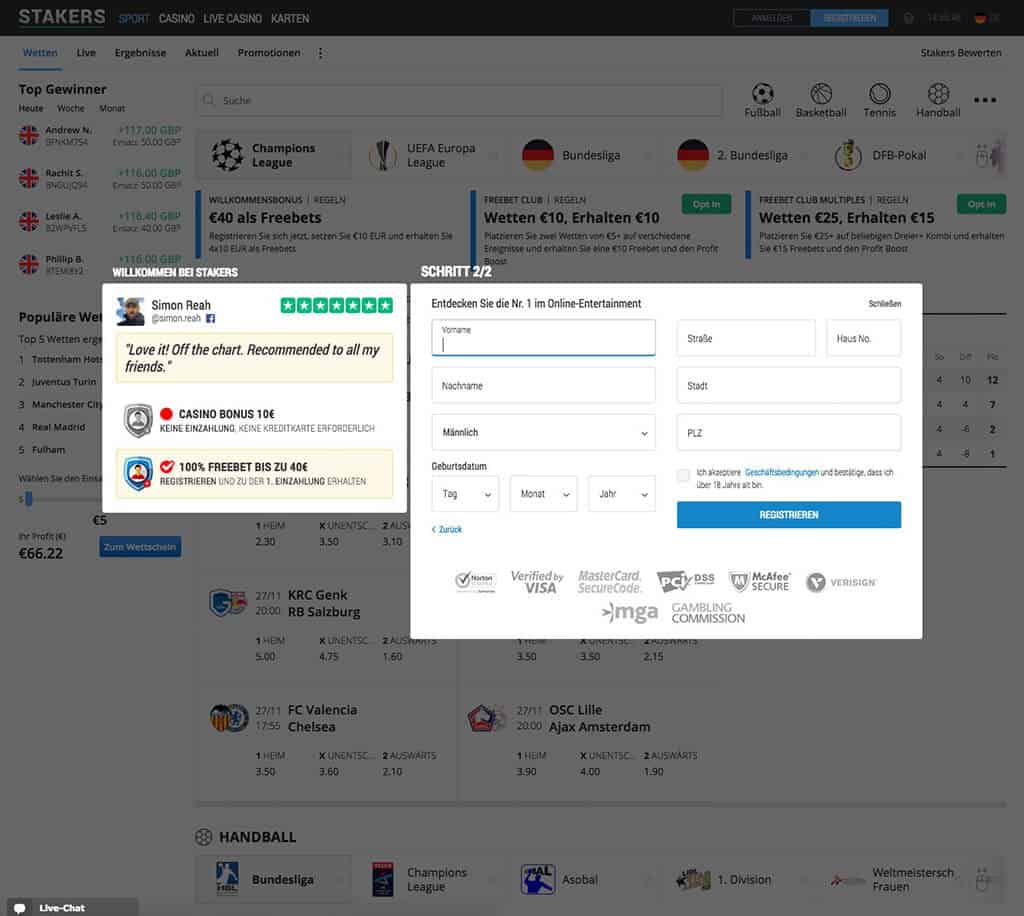The height and width of the screenshot is (916, 1024).
Task: Click the KRC Genk vs RB Salzburg crest
Action: 228,603
